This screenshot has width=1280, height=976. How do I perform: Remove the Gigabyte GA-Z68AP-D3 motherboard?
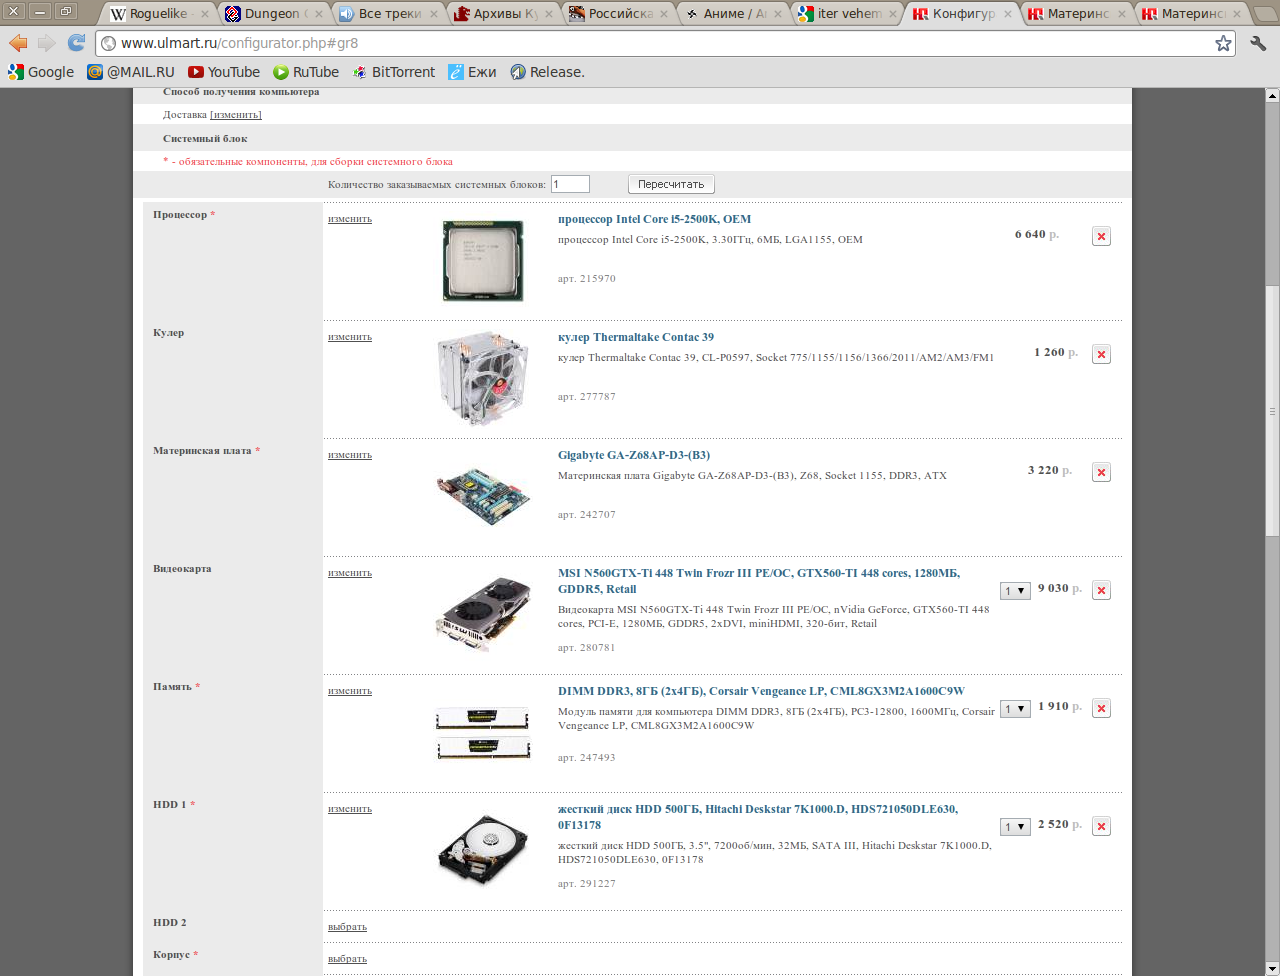pos(1101,473)
